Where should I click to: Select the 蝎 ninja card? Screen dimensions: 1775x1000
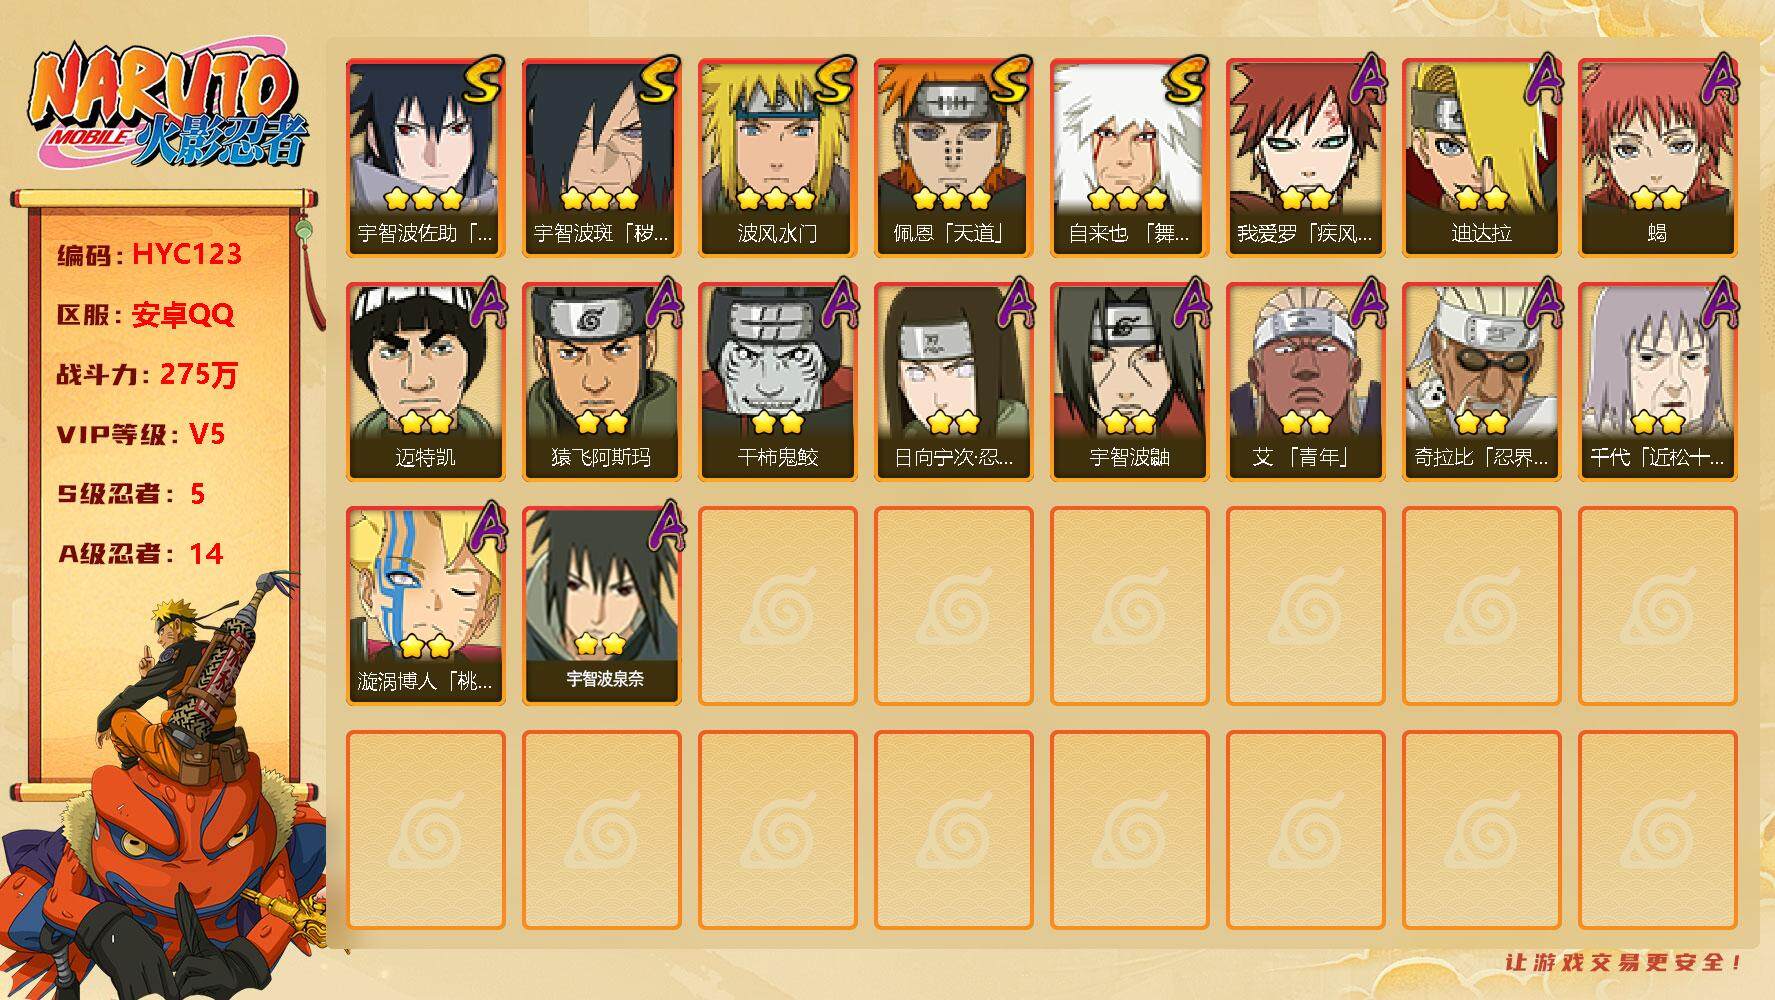(x=1658, y=157)
